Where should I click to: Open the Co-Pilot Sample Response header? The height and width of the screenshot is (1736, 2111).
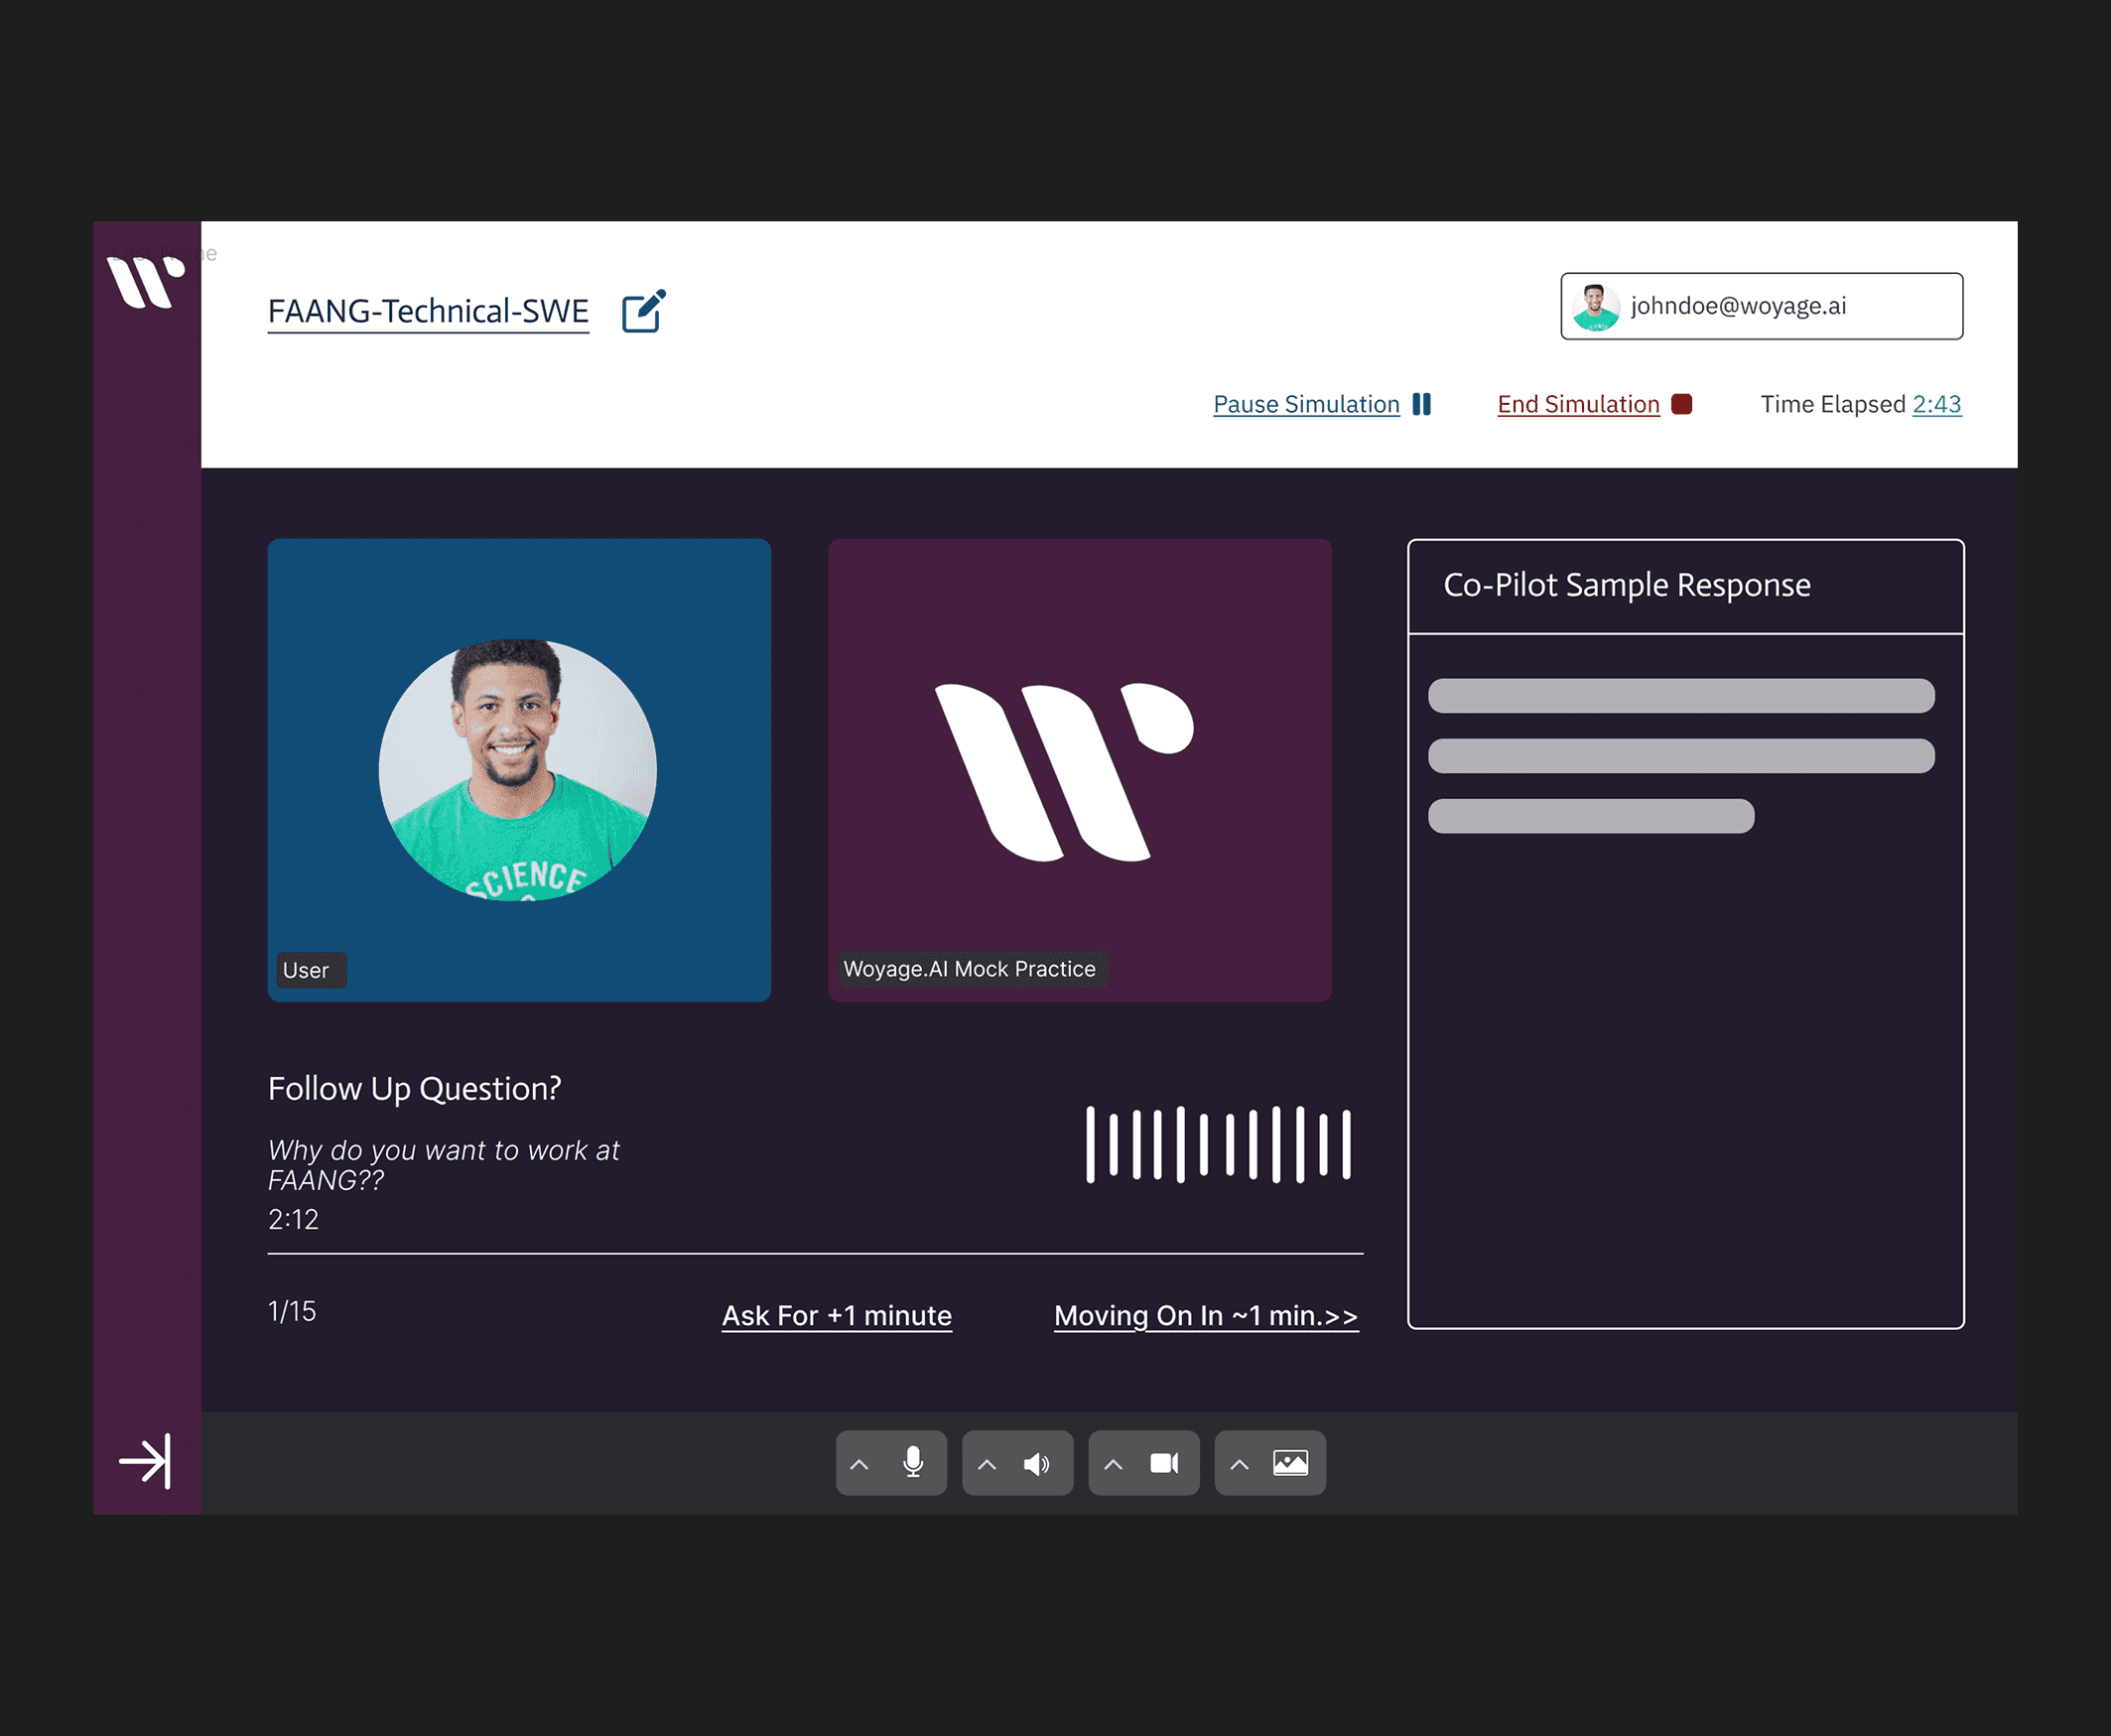[x=1626, y=585]
